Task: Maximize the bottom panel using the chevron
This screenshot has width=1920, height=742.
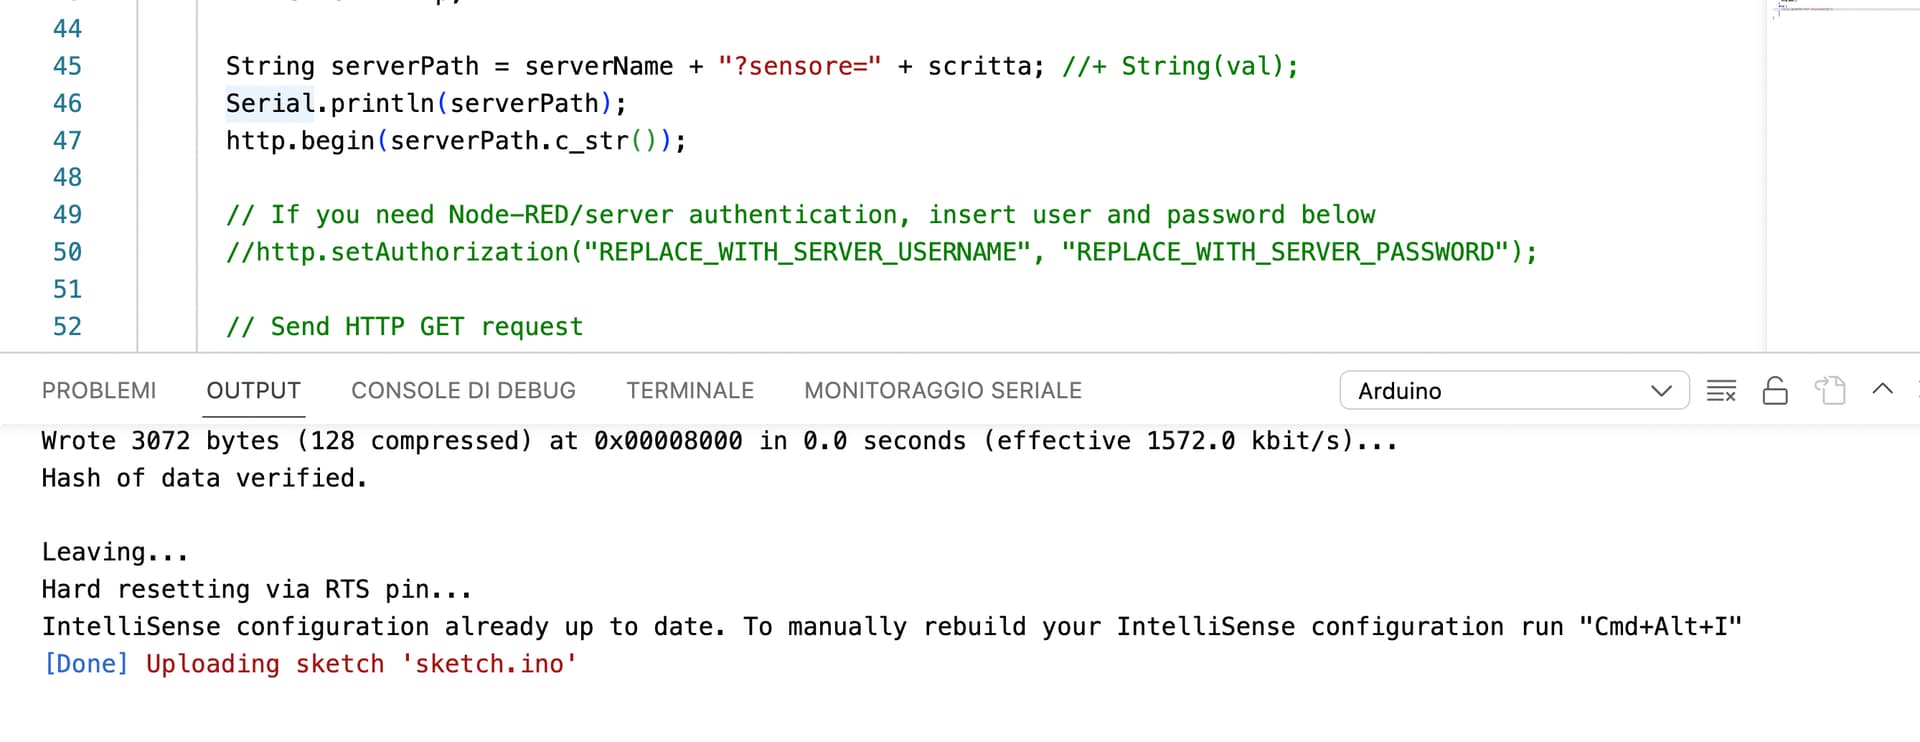Action: tap(1883, 390)
